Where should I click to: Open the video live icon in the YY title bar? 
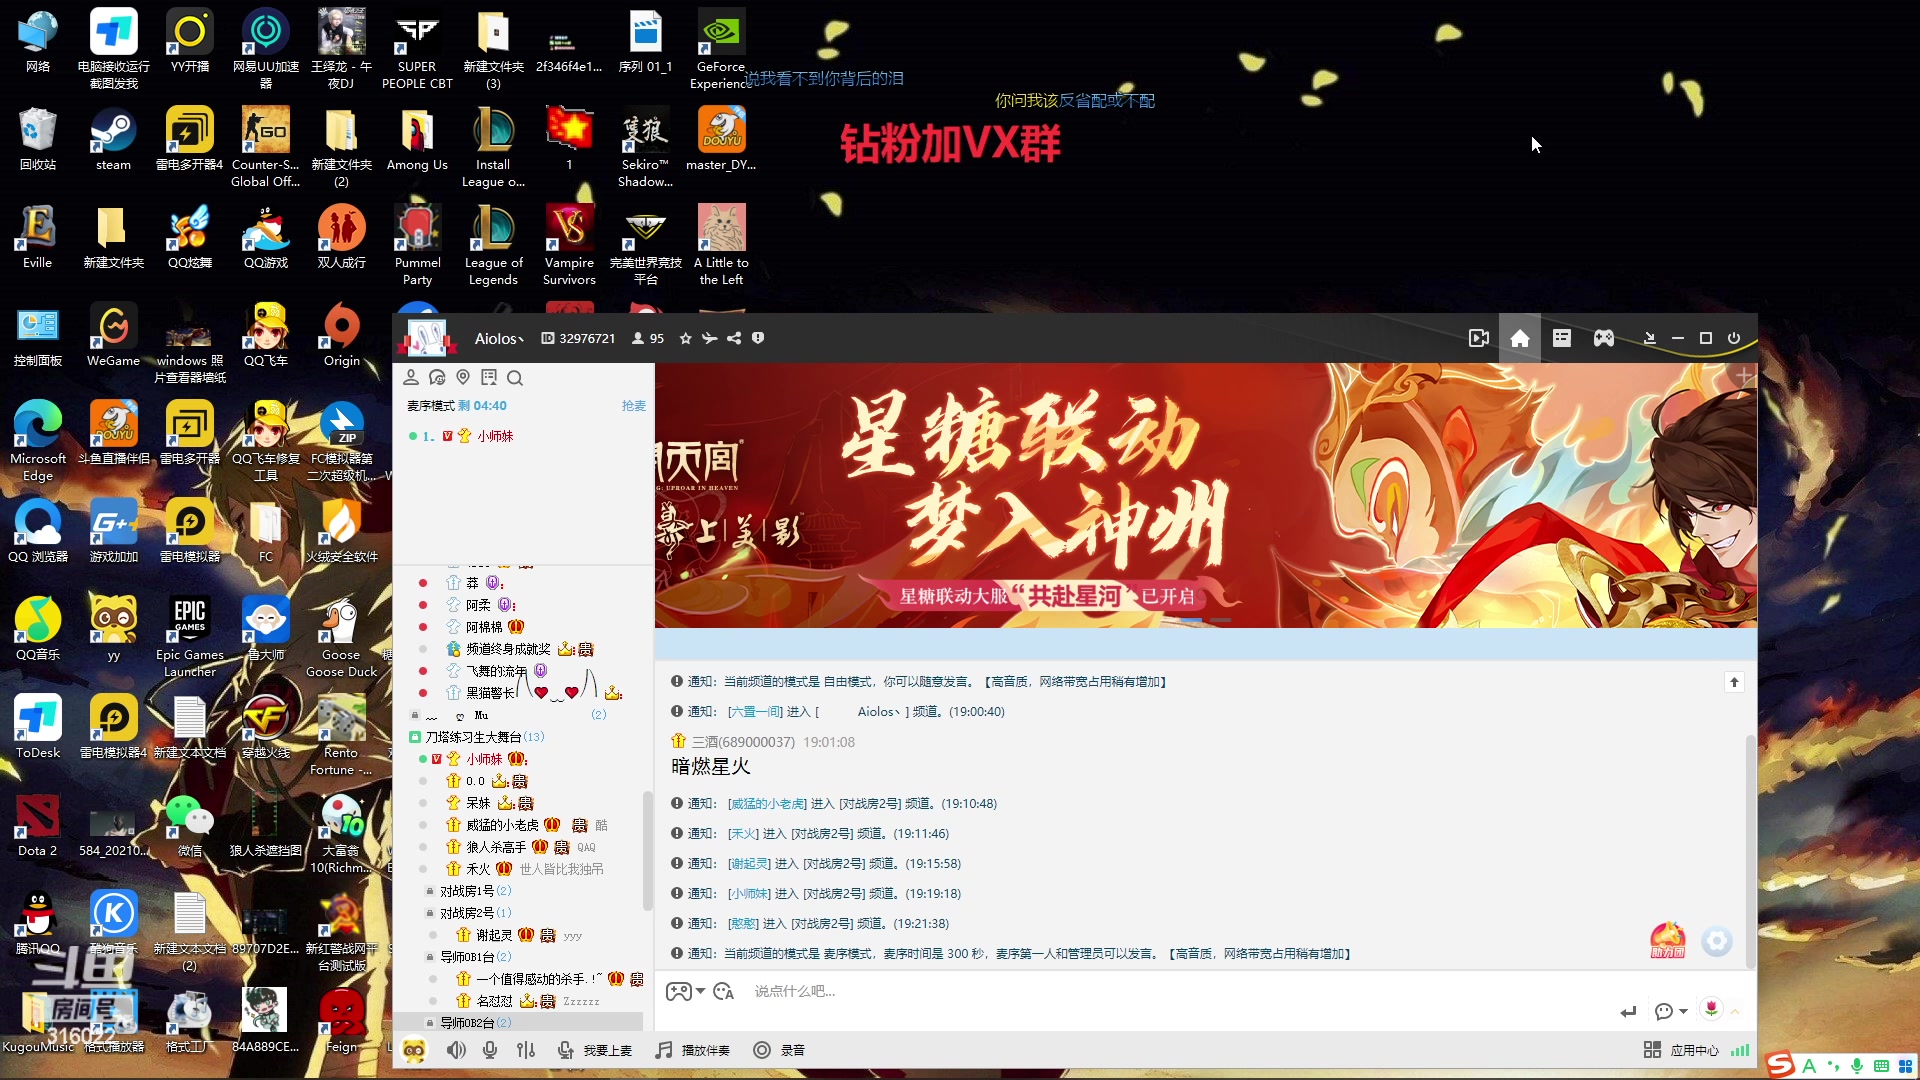point(1479,338)
